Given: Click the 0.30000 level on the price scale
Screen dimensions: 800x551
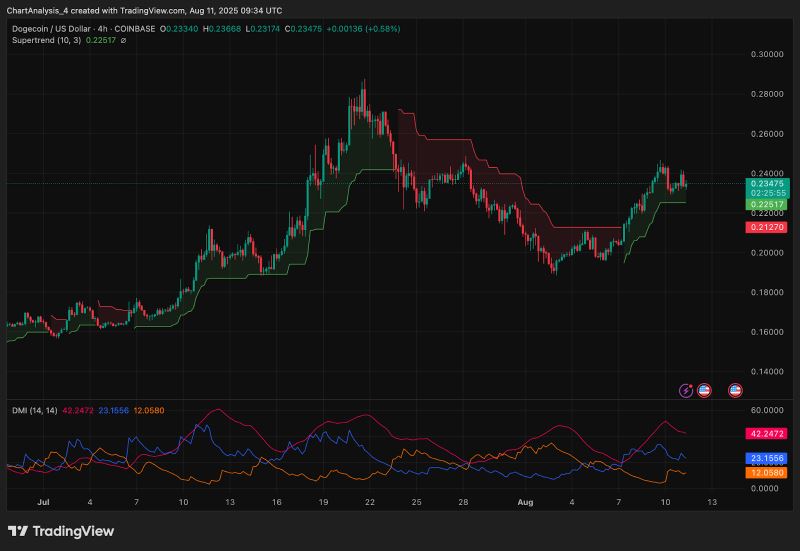Looking at the screenshot, I should pos(765,54).
